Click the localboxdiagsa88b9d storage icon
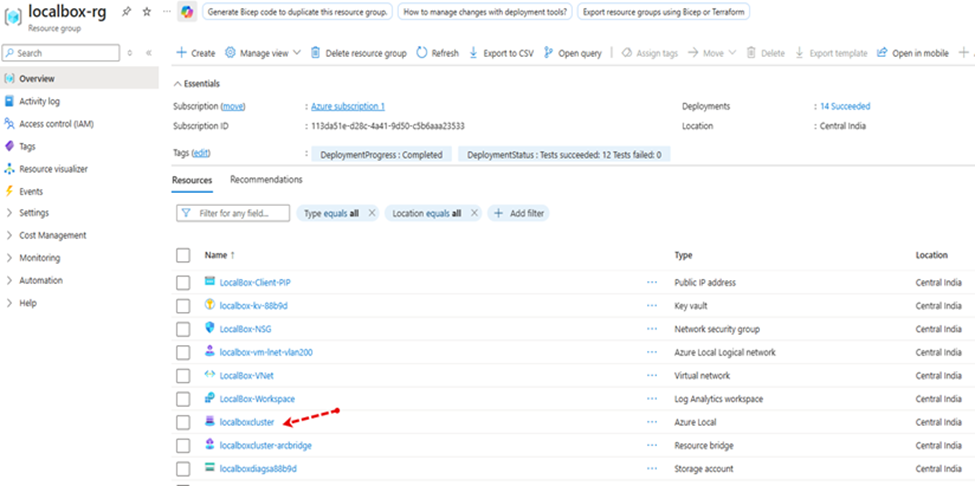Image resolution: width=975 pixels, height=486 pixels. [x=210, y=468]
